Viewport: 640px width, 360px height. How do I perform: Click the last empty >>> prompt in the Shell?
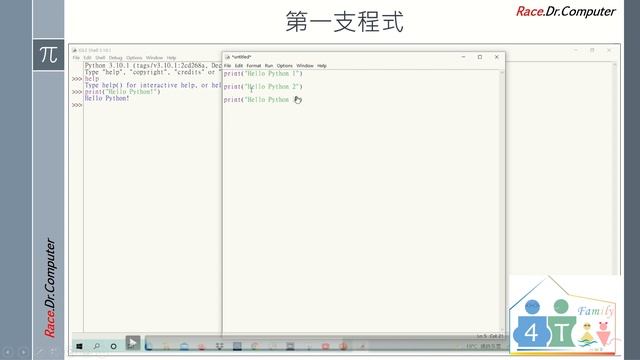77,105
